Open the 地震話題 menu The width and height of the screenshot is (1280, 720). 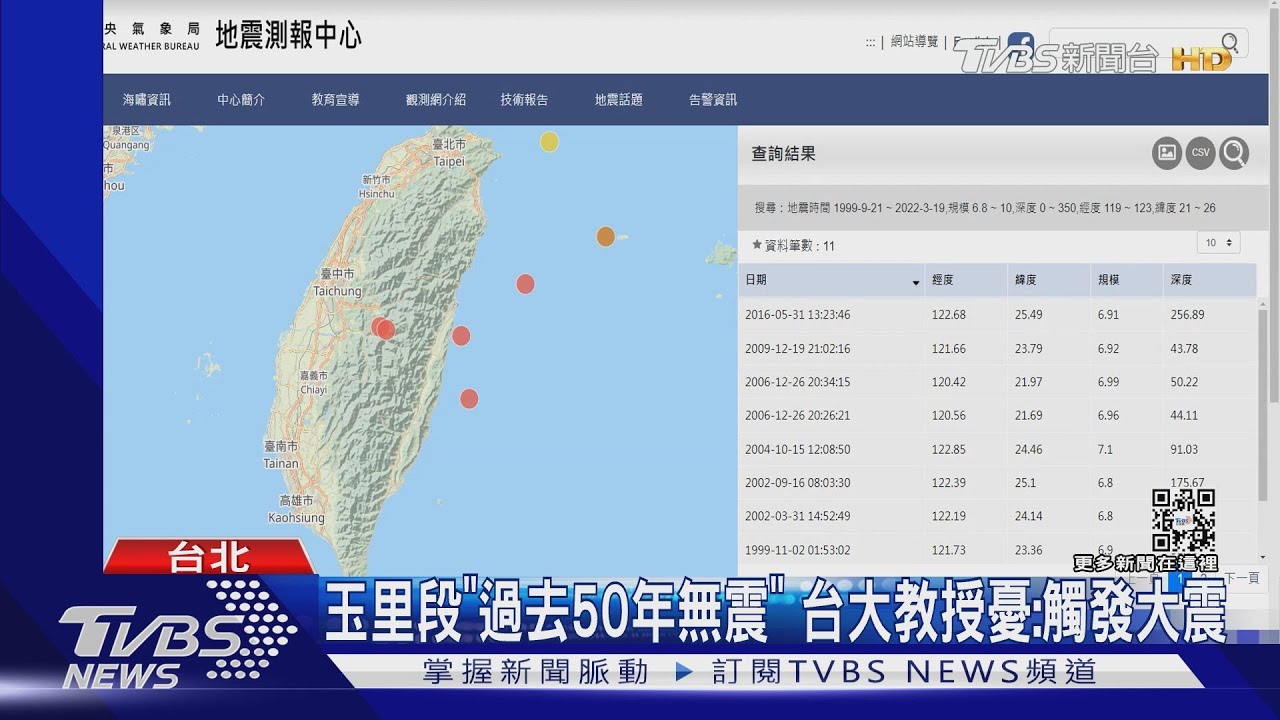pos(619,100)
